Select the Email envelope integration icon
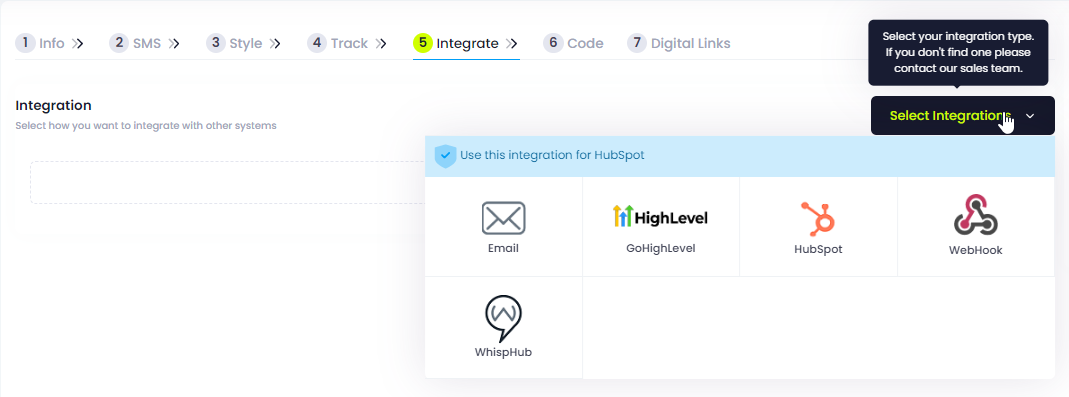1069x397 pixels. pyautogui.click(x=503, y=218)
